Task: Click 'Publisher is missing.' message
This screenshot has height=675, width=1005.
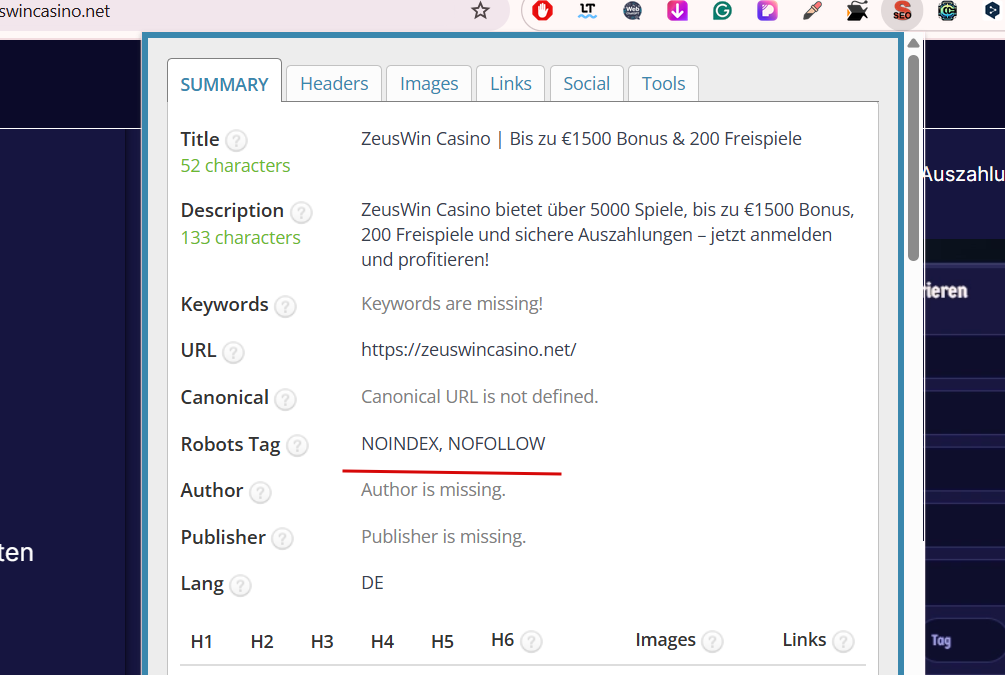Action: (x=444, y=537)
